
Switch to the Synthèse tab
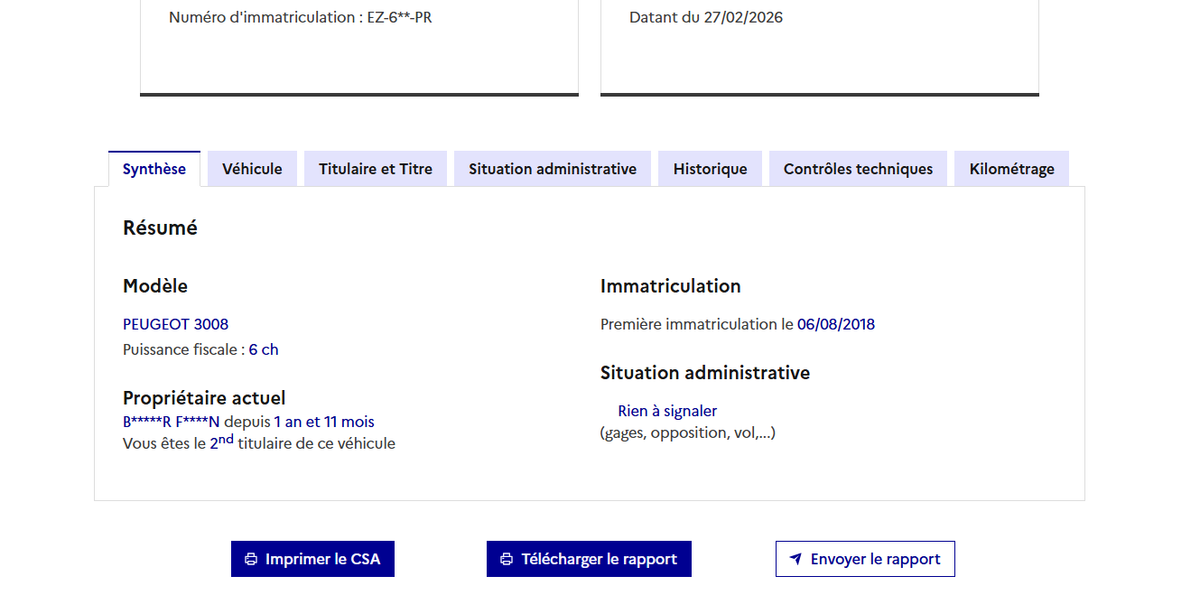[154, 169]
